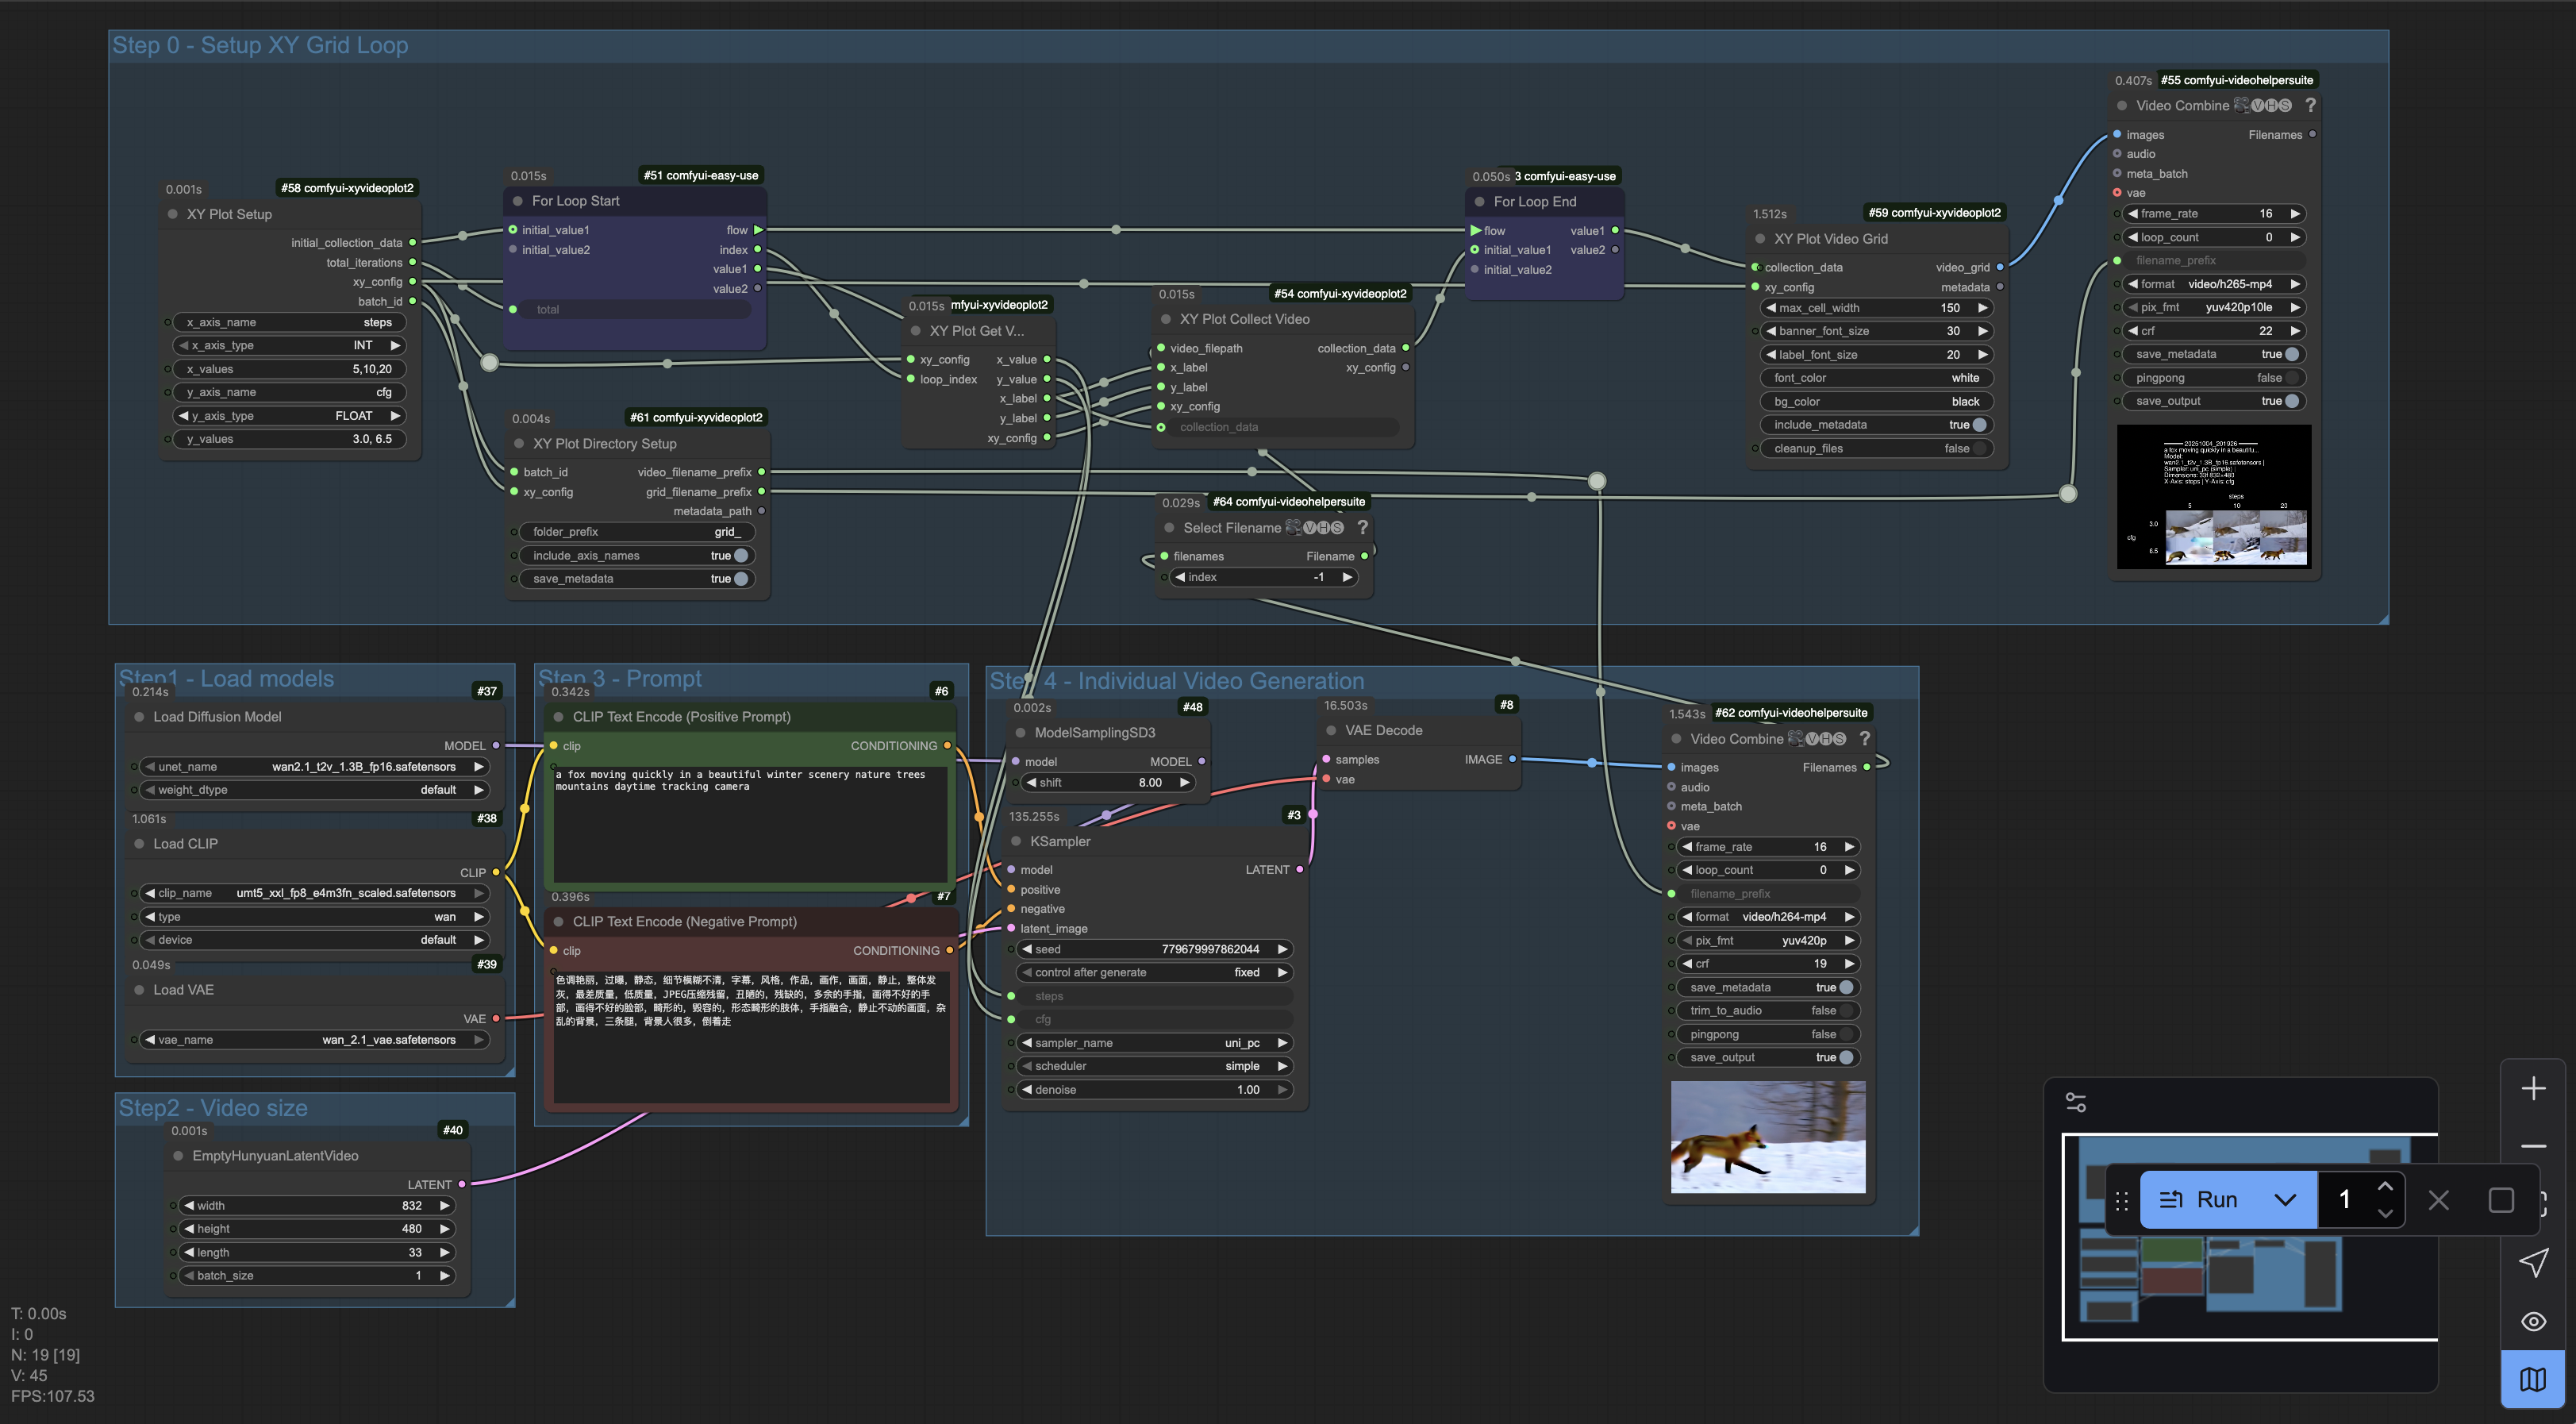Image resolution: width=2576 pixels, height=1424 pixels.
Task: Increment the shift 8.00 value arrow
Action: point(1184,783)
